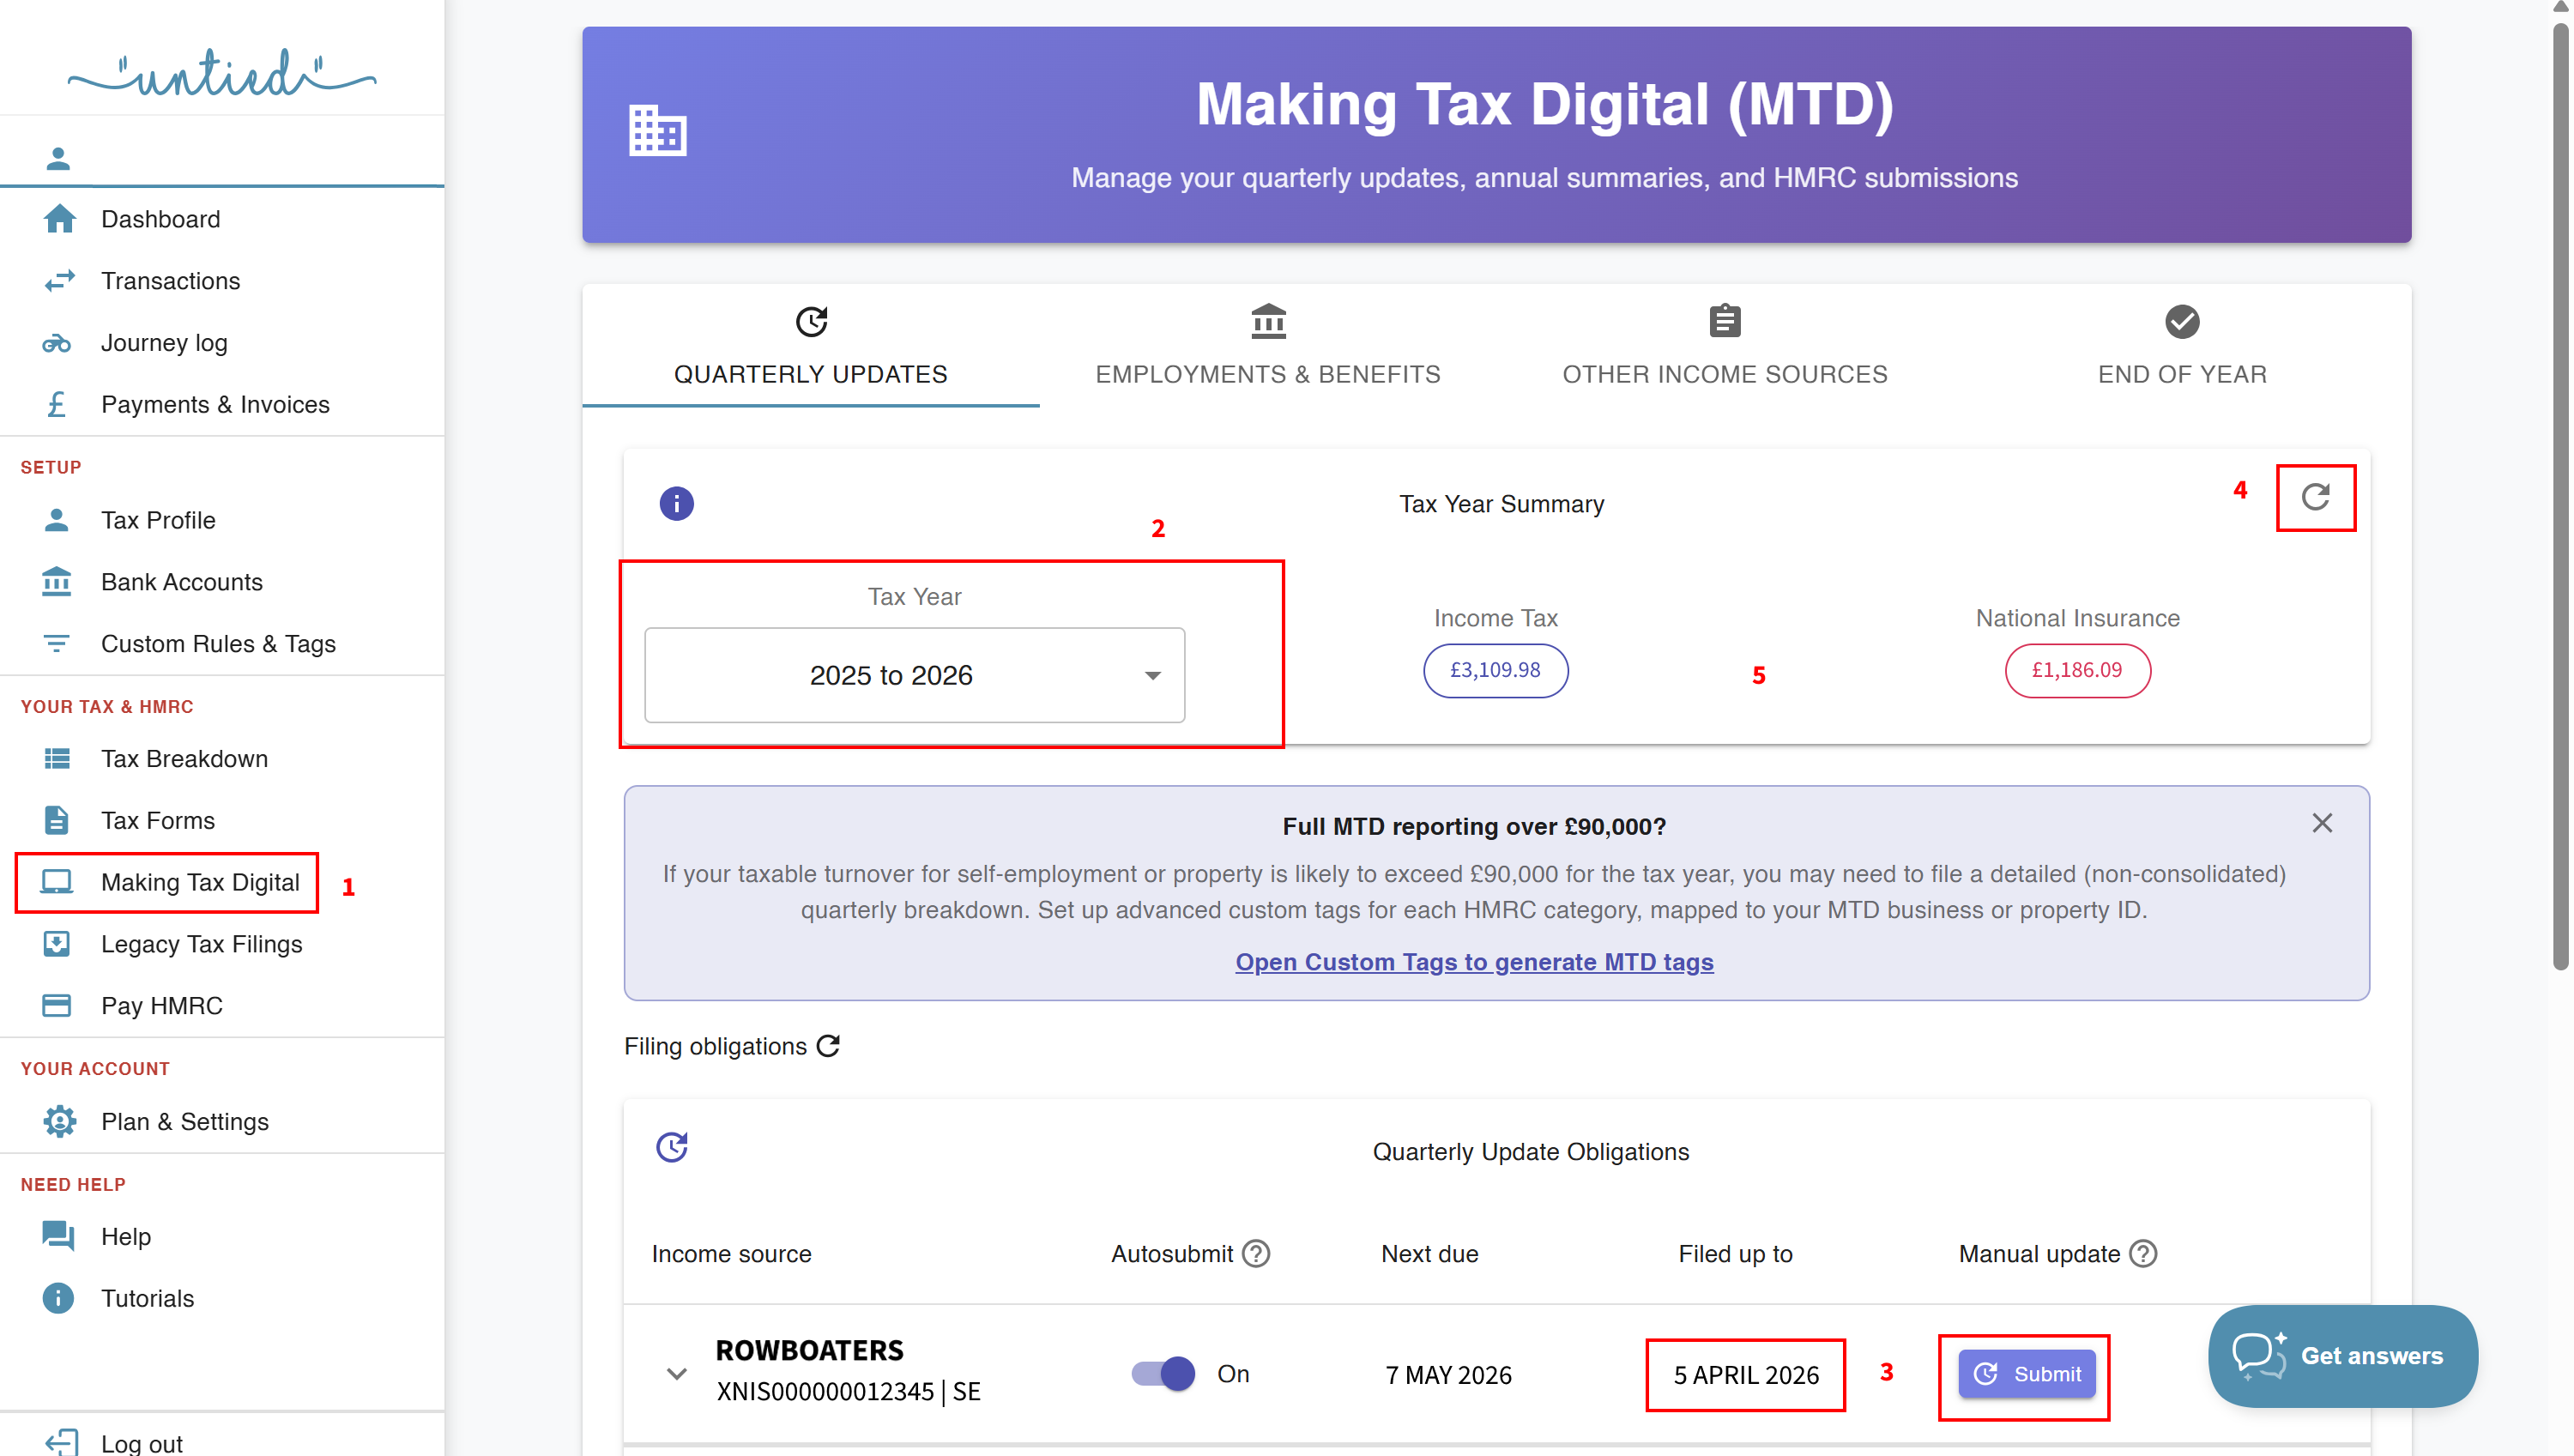
Task: Open Plan & Settings via the gear icon
Action: tap(59, 1121)
